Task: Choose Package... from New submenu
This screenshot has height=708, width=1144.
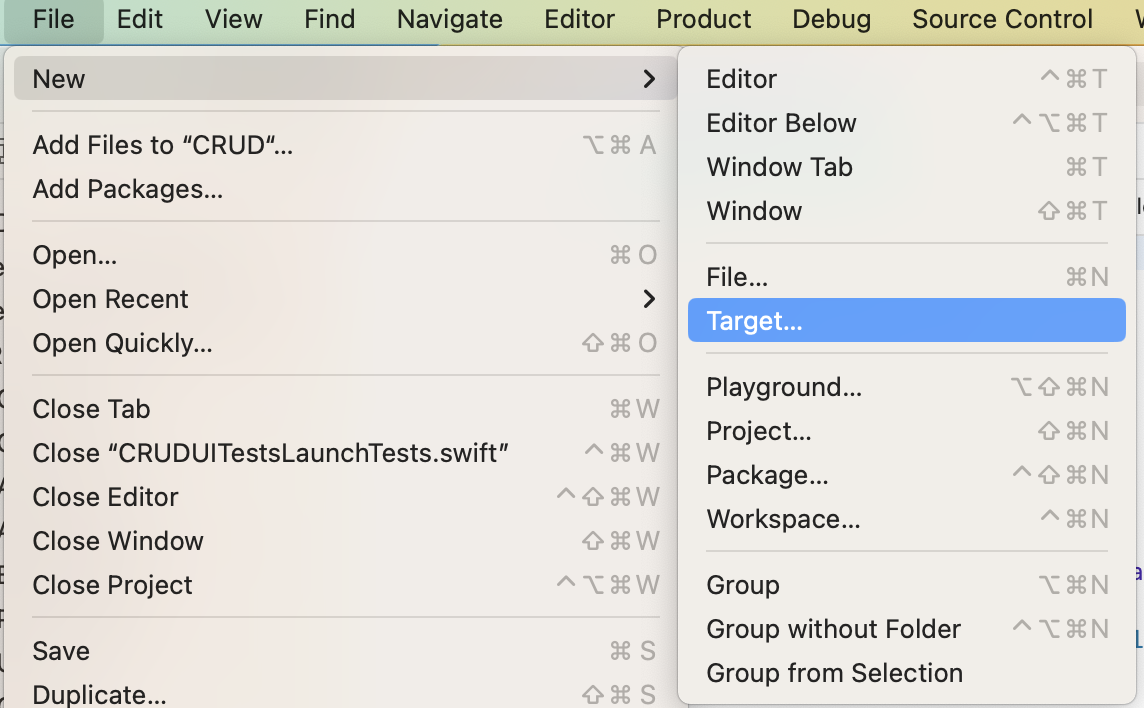Action: pyautogui.click(x=906, y=475)
